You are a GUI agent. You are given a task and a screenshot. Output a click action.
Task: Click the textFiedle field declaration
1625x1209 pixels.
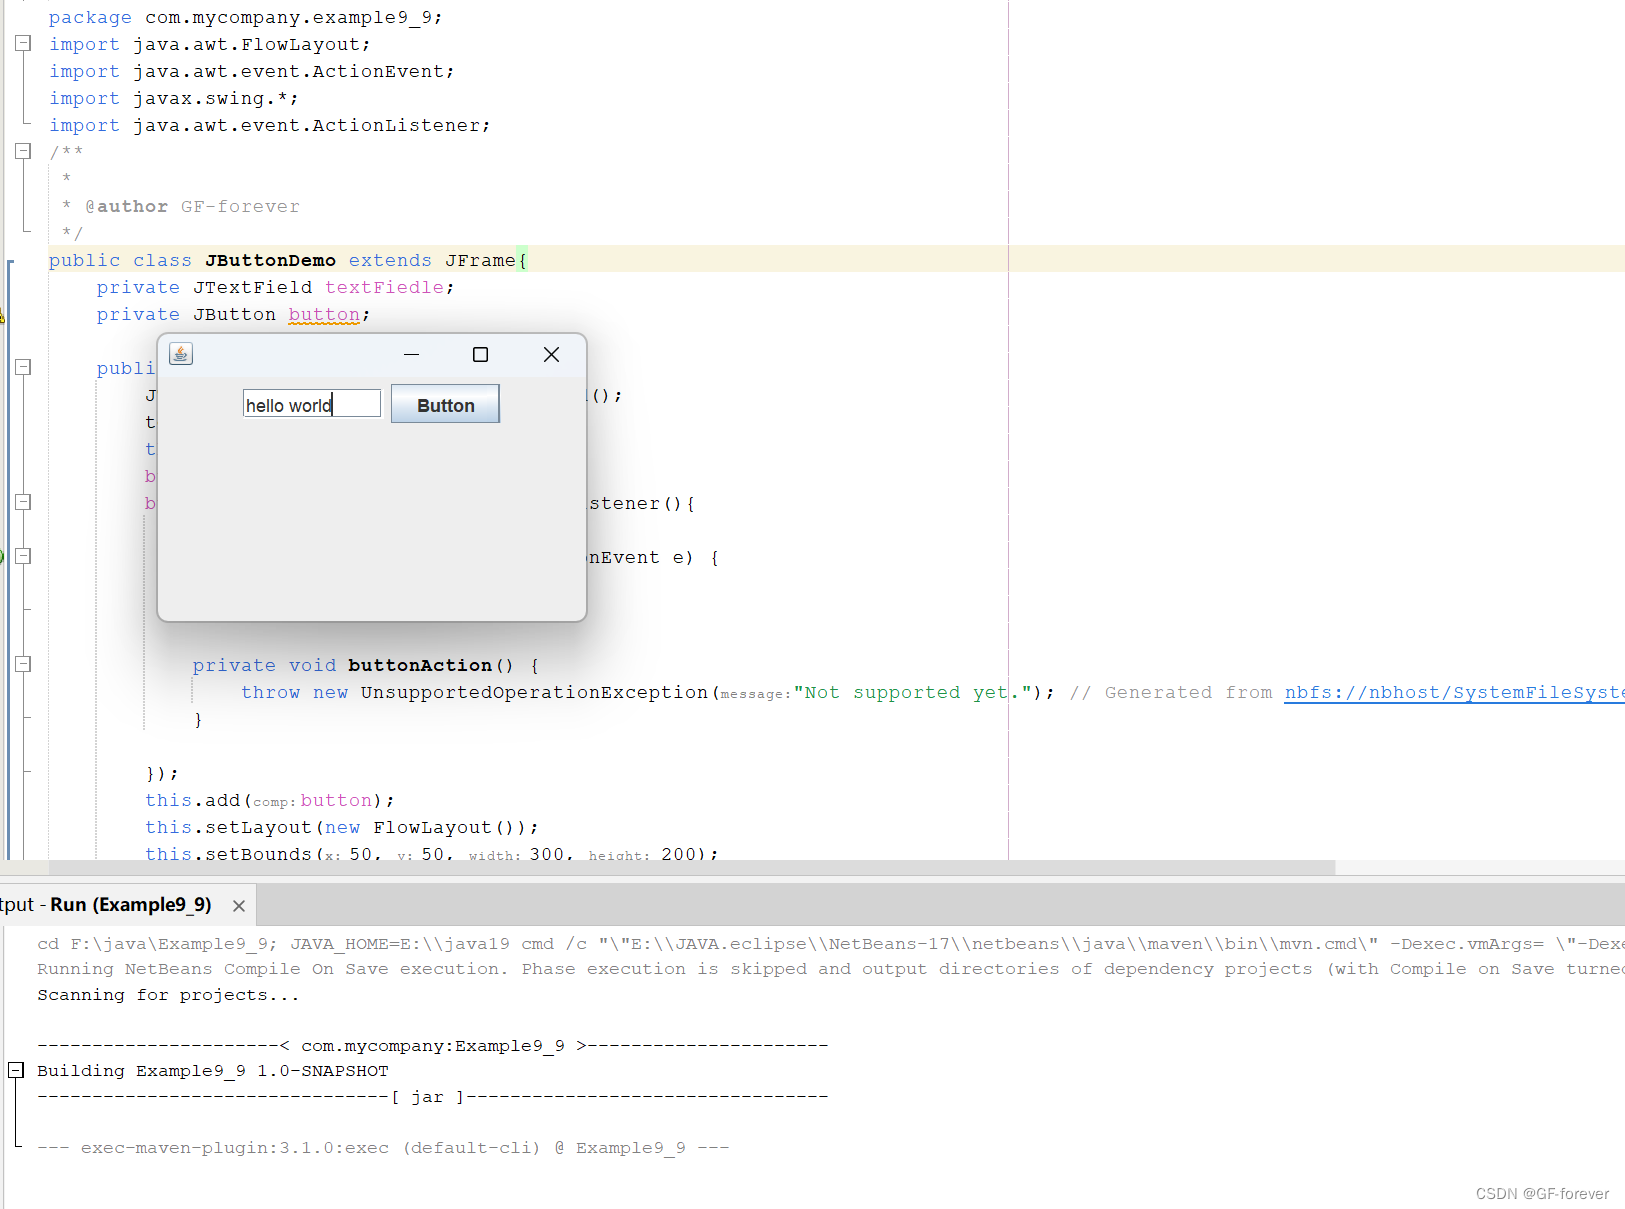pyautogui.click(x=384, y=288)
